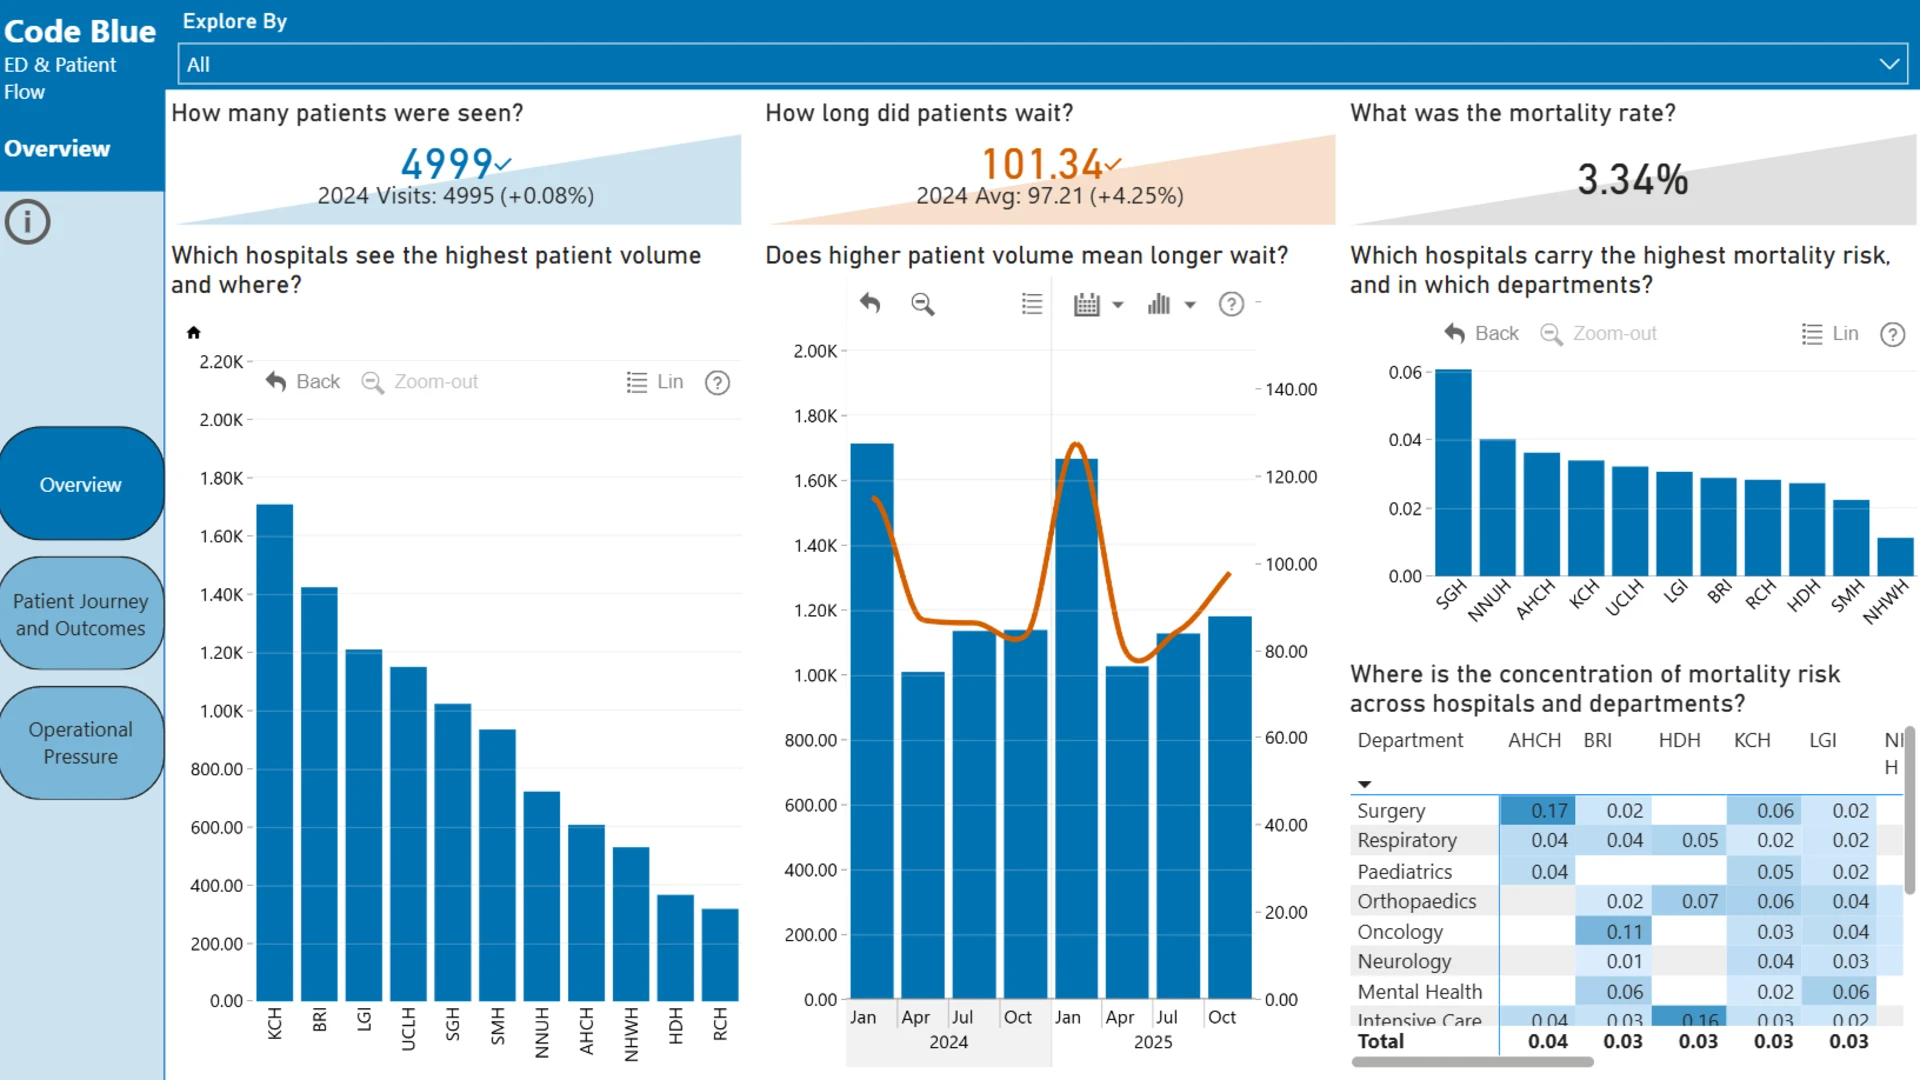Toggle the Lin scale in the hospital volume chart

(x=655, y=381)
